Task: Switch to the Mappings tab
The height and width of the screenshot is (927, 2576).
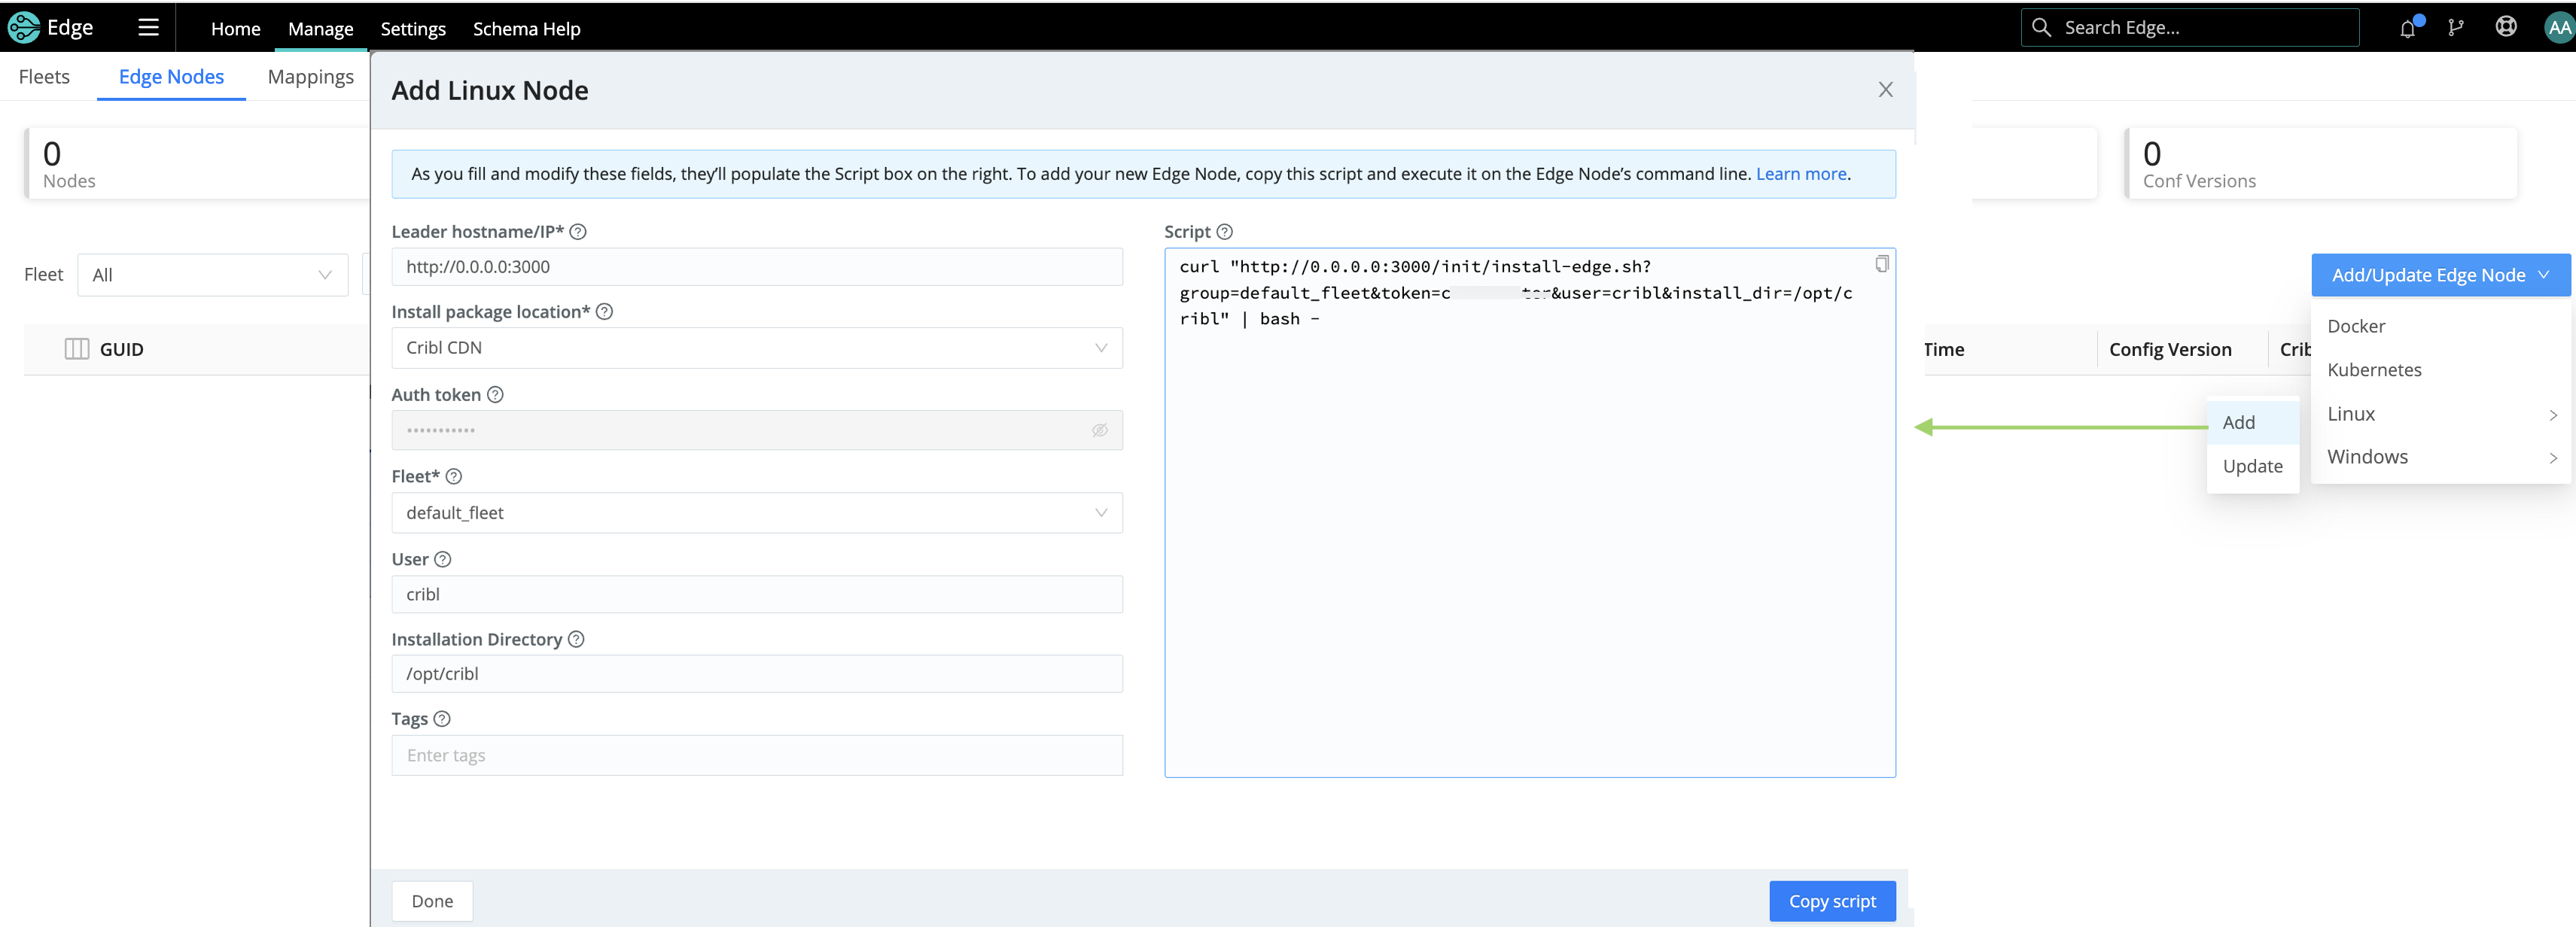Action: tap(310, 76)
